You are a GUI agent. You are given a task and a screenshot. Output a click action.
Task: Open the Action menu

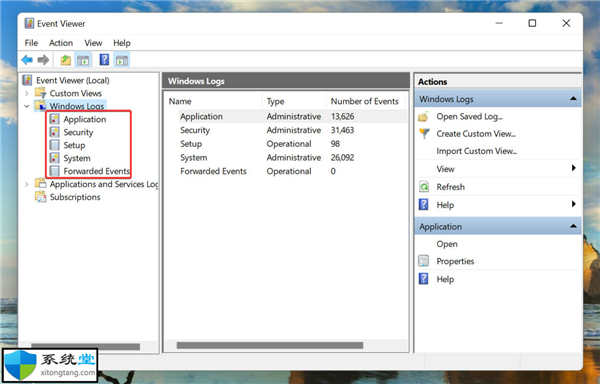61,43
